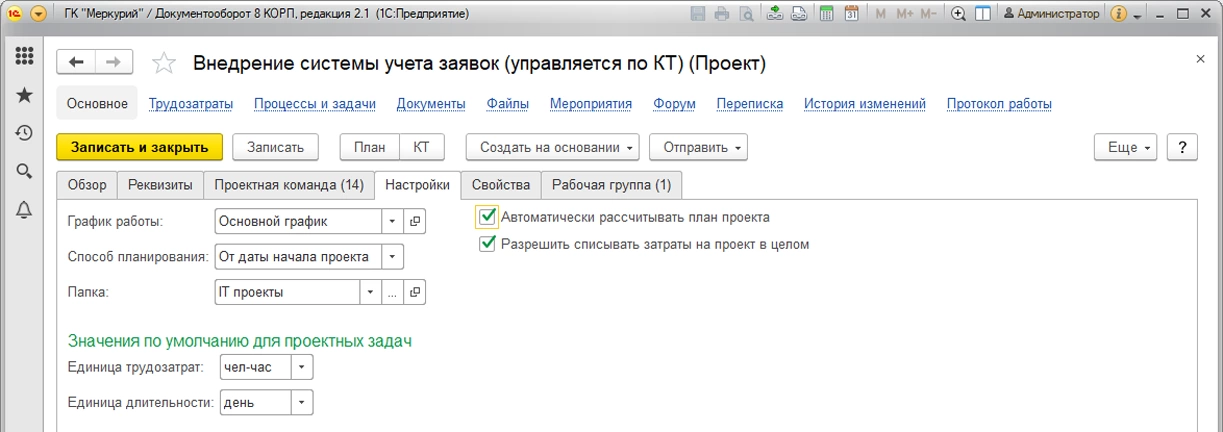Screen dimensions: 1223x432
Task: Click the zoom magnifier icon in title bar
Action: [959, 14]
